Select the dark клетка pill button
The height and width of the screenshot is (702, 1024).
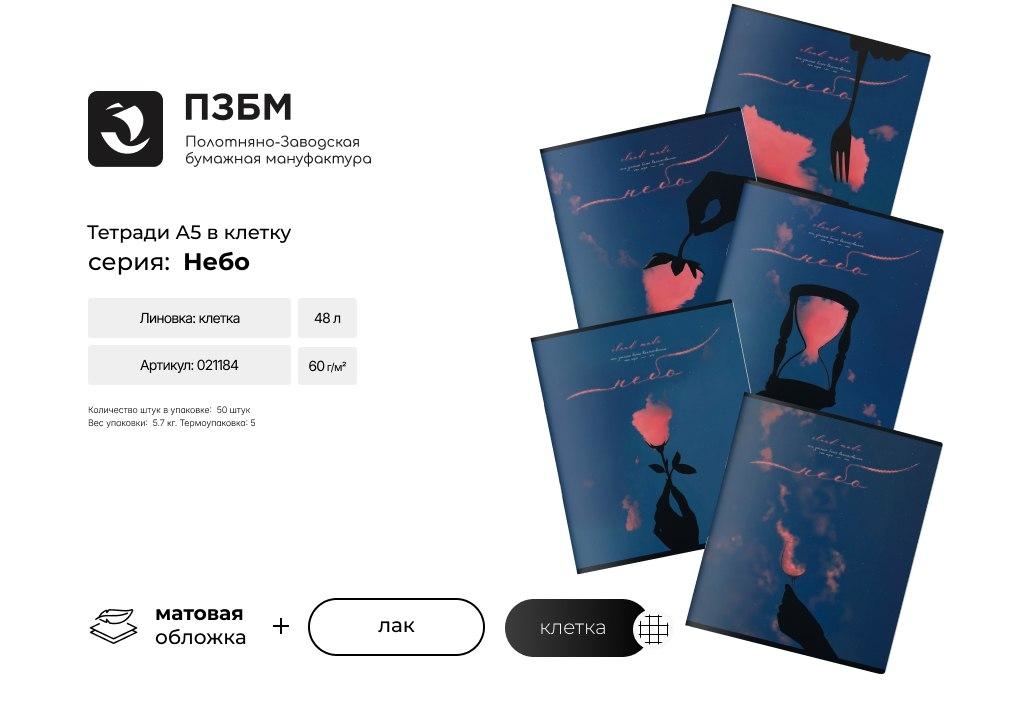(x=575, y=628)
